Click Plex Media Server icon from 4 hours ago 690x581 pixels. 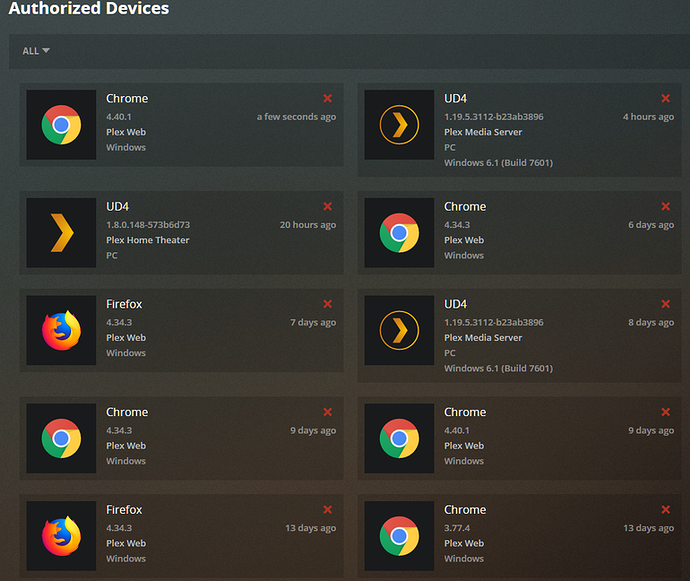pyautogui.click(x=399, y=125)
